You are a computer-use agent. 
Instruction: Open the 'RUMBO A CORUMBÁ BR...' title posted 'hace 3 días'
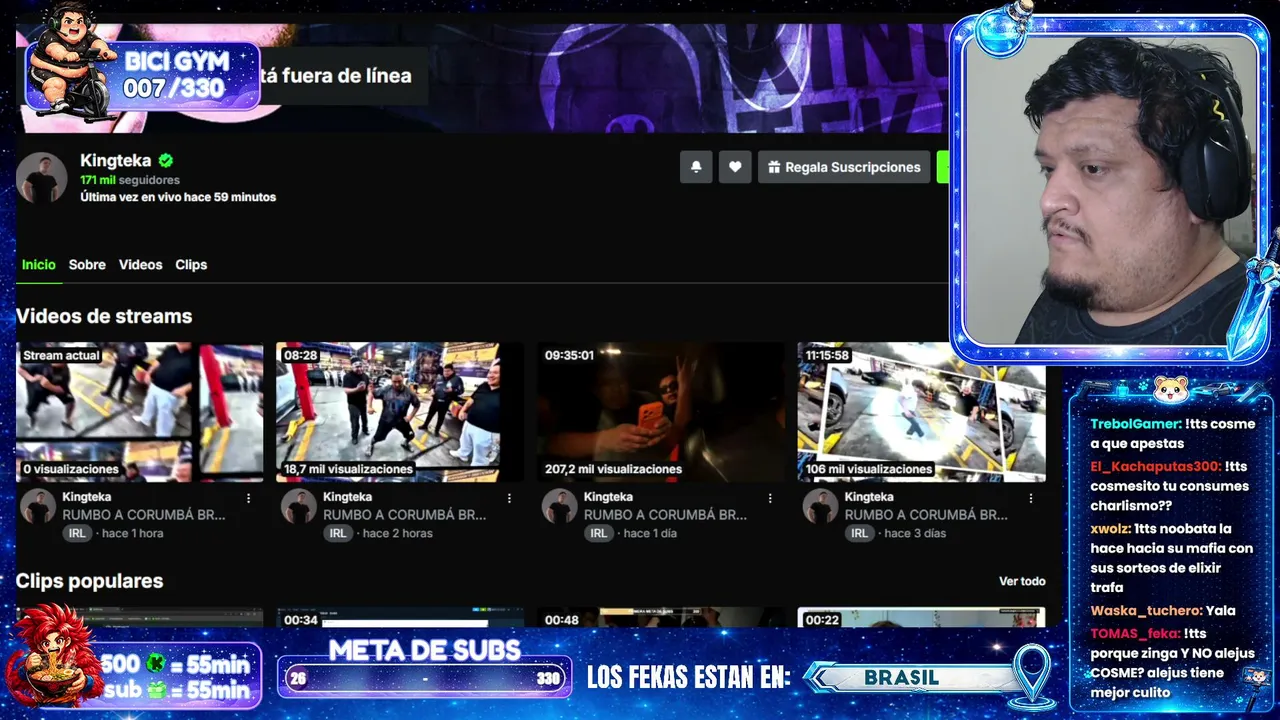coord(926,515)
